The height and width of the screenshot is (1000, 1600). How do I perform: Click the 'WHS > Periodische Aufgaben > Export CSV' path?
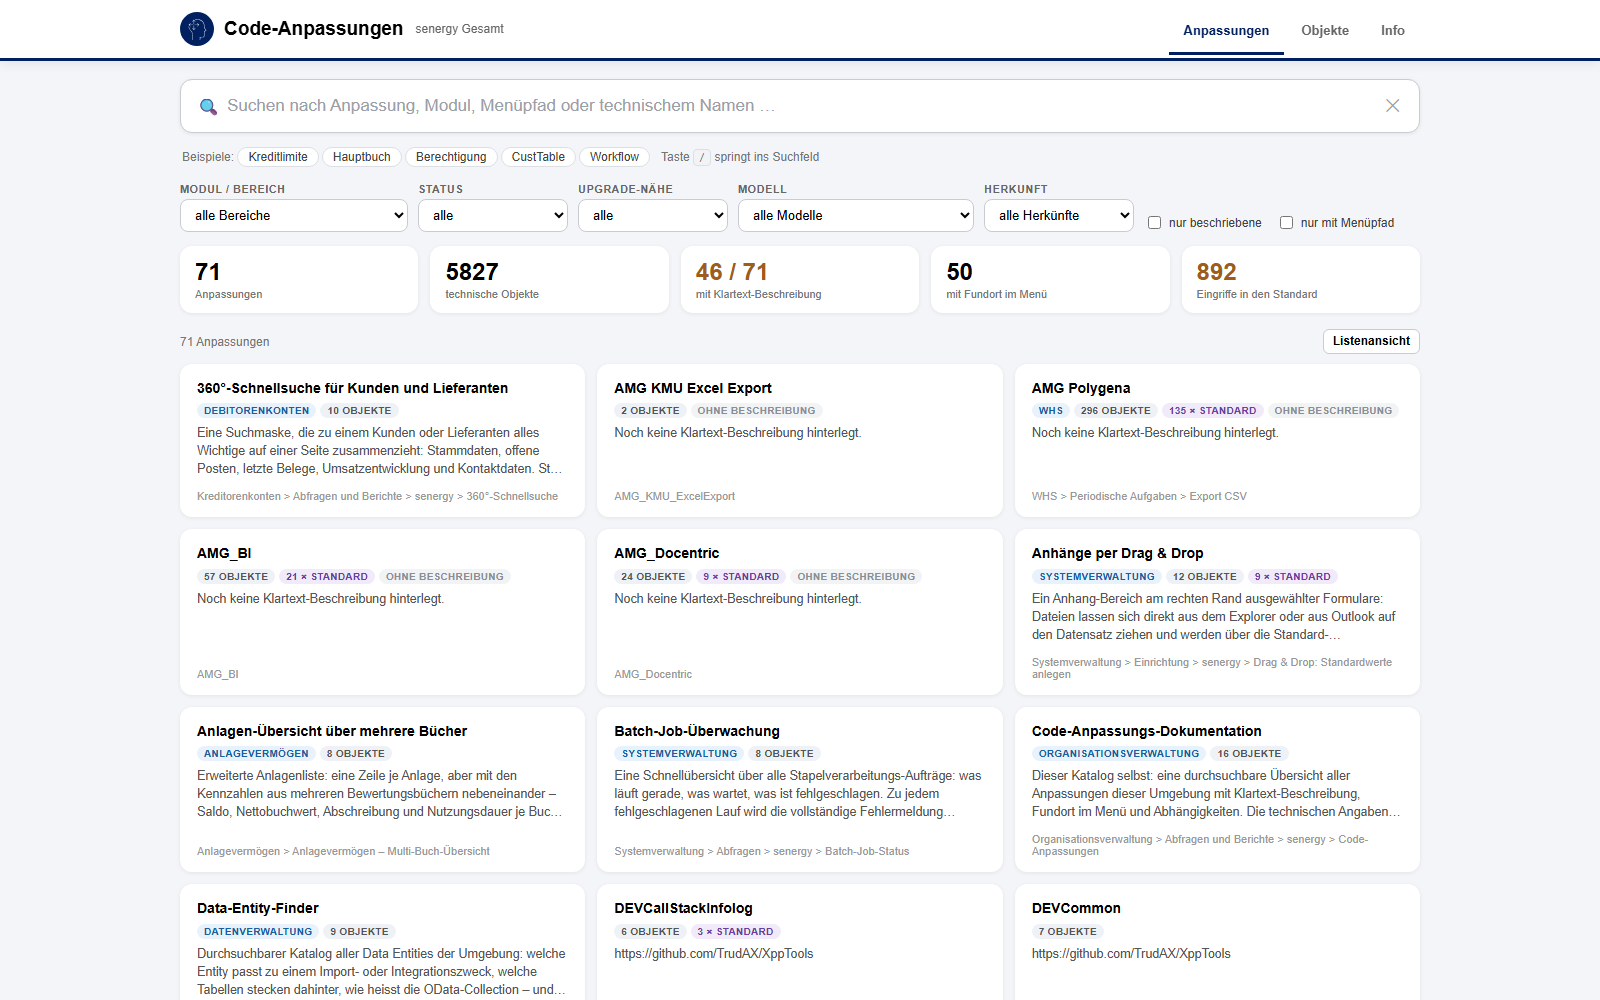[1139, 496]
